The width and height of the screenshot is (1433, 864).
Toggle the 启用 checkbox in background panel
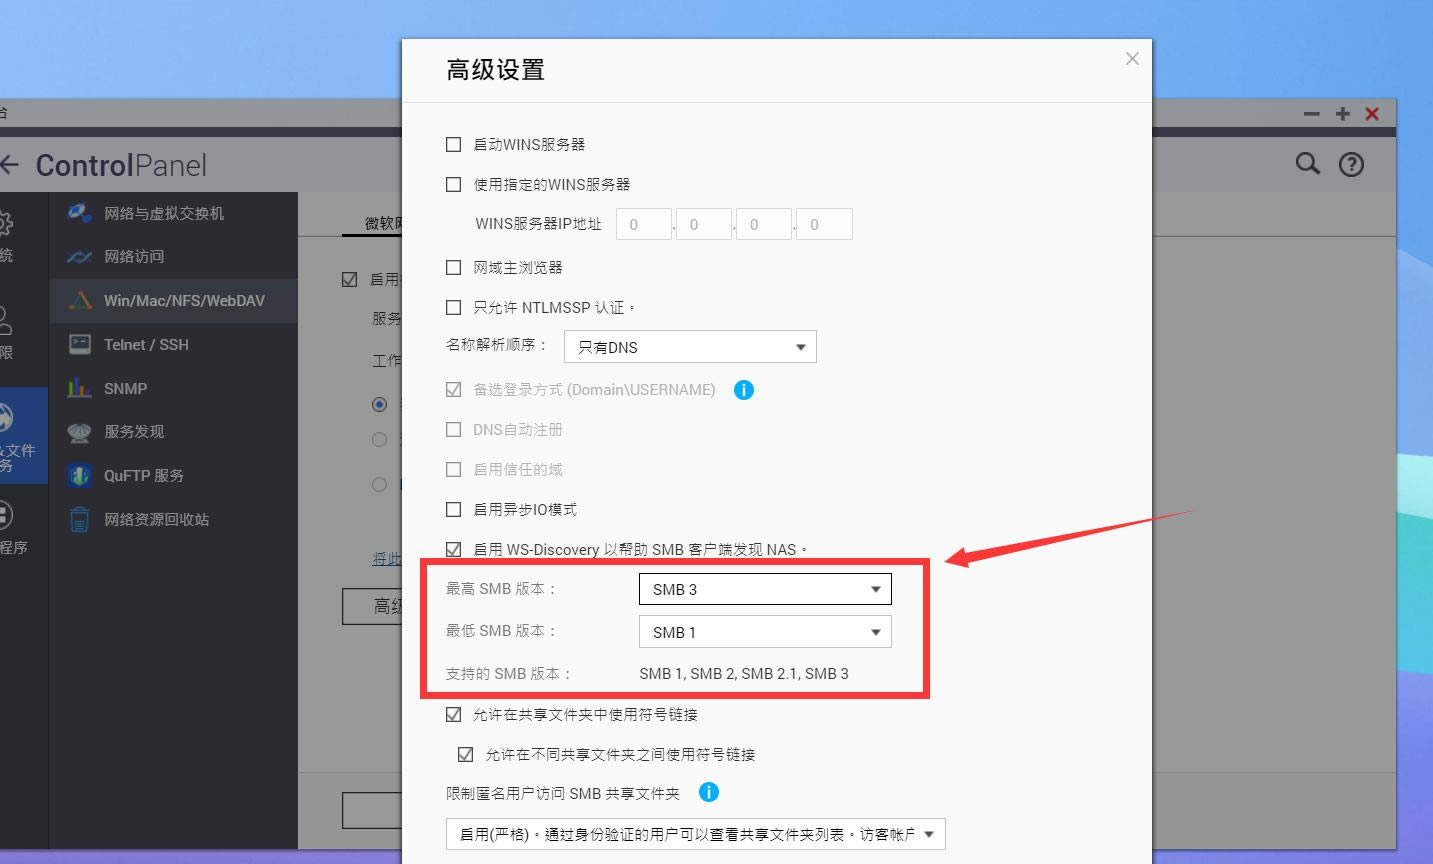click(349, 279)
